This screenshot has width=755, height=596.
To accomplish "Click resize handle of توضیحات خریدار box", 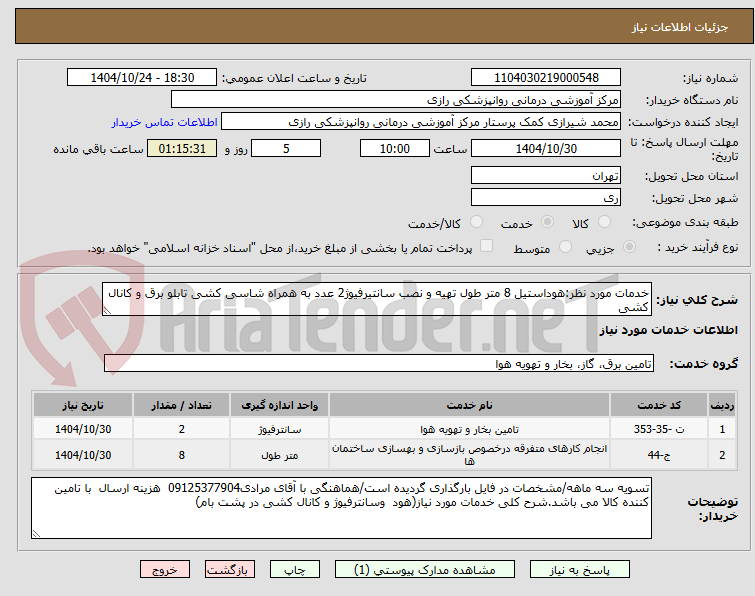I will pos(36,533).
